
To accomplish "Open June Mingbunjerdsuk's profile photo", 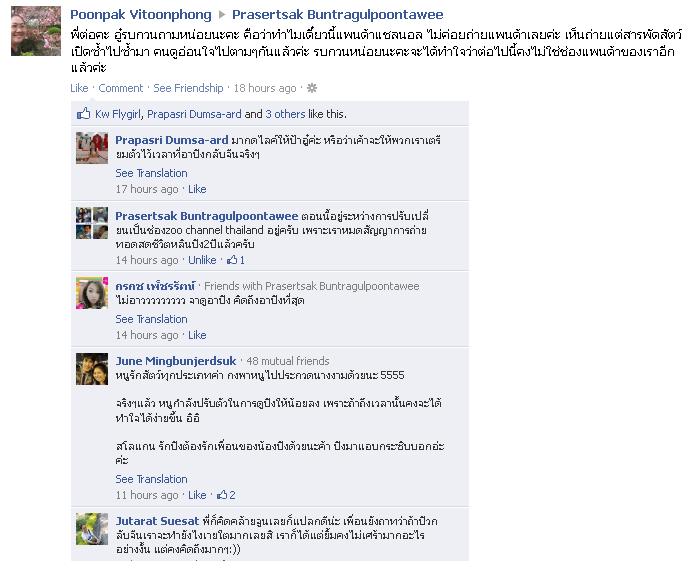I will 92,369.
